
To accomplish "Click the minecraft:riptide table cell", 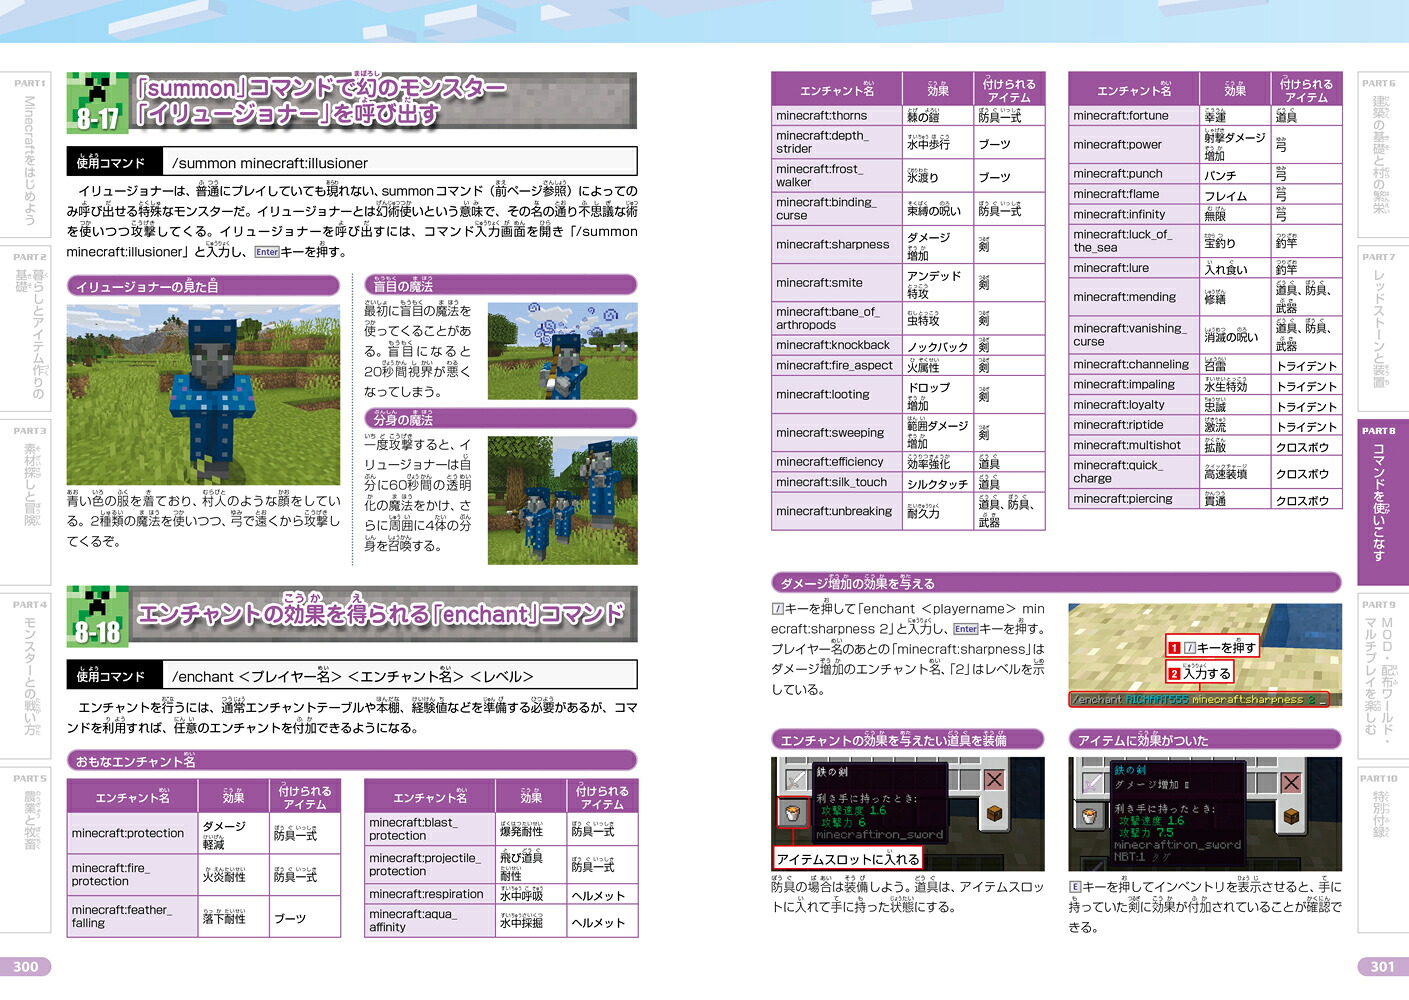I will click(1134, 425).
